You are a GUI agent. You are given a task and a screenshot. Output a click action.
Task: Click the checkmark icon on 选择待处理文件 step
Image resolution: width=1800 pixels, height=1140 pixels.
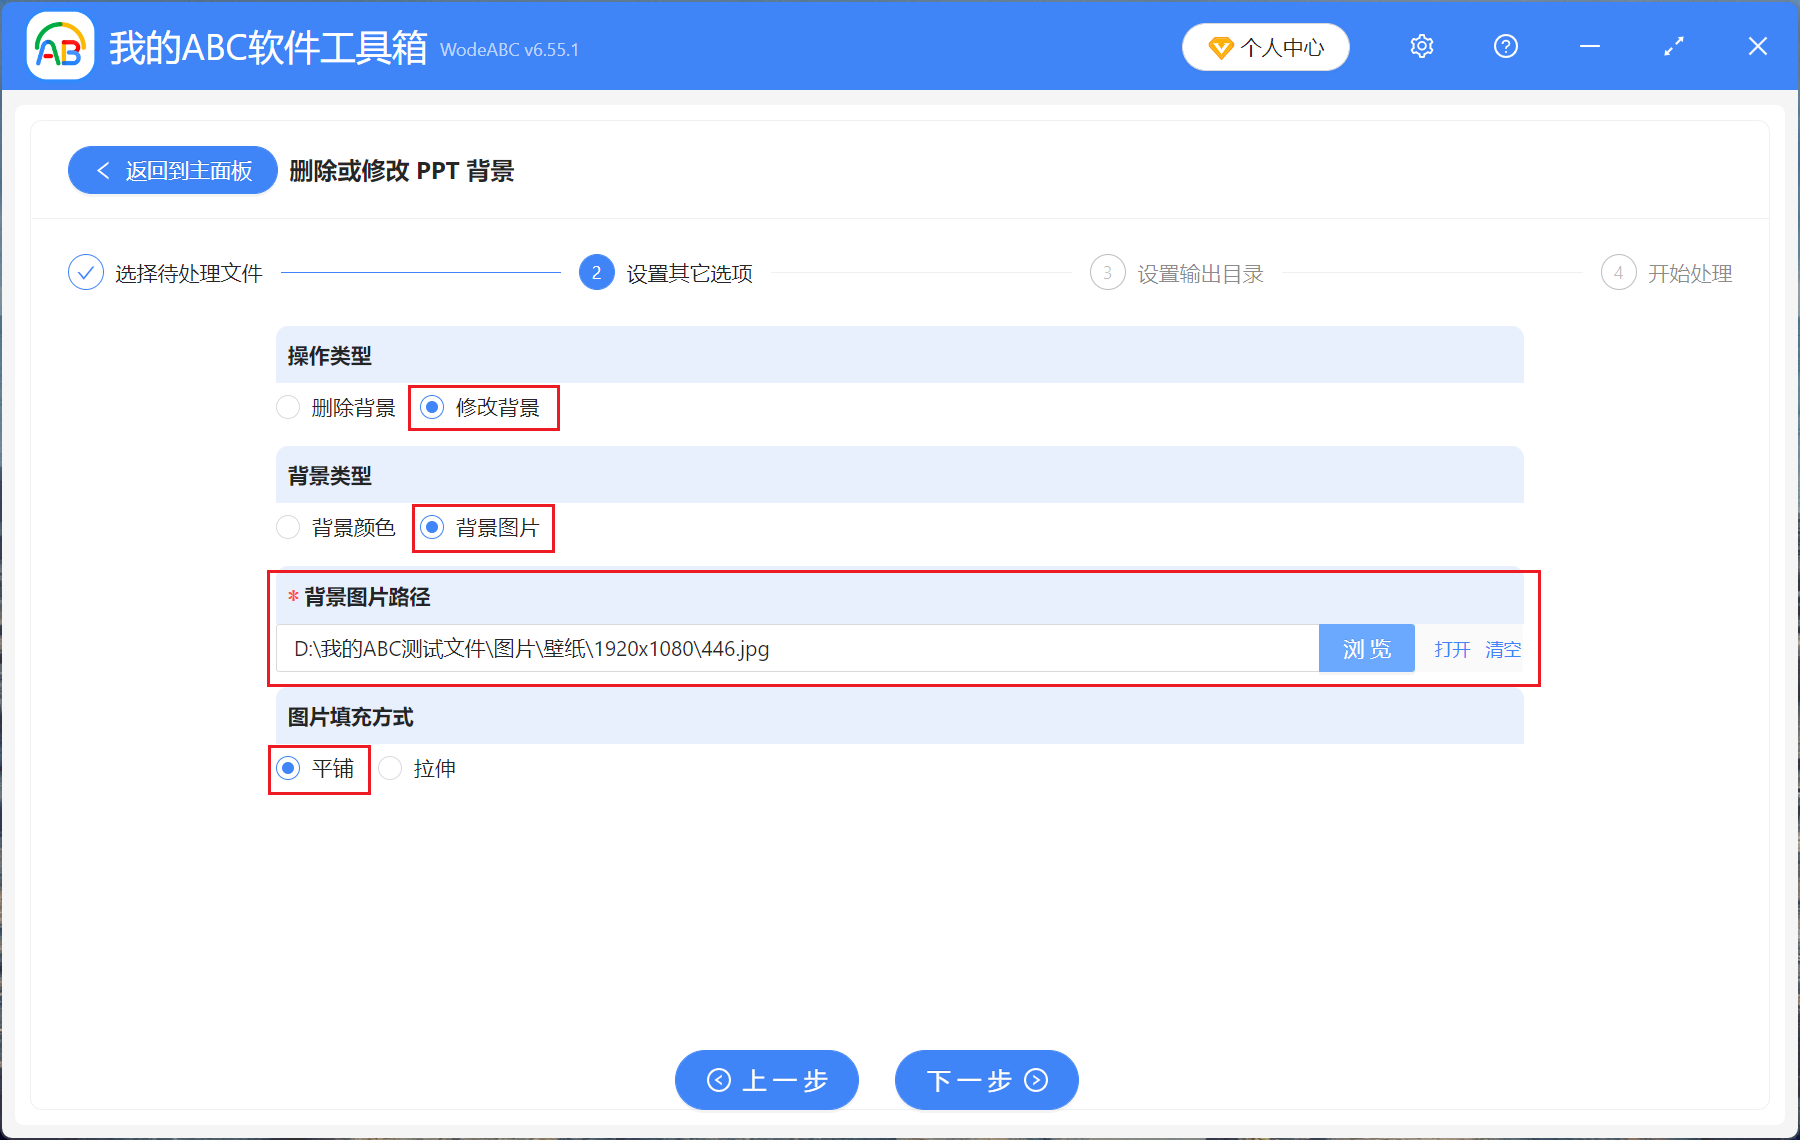point(86,272)
